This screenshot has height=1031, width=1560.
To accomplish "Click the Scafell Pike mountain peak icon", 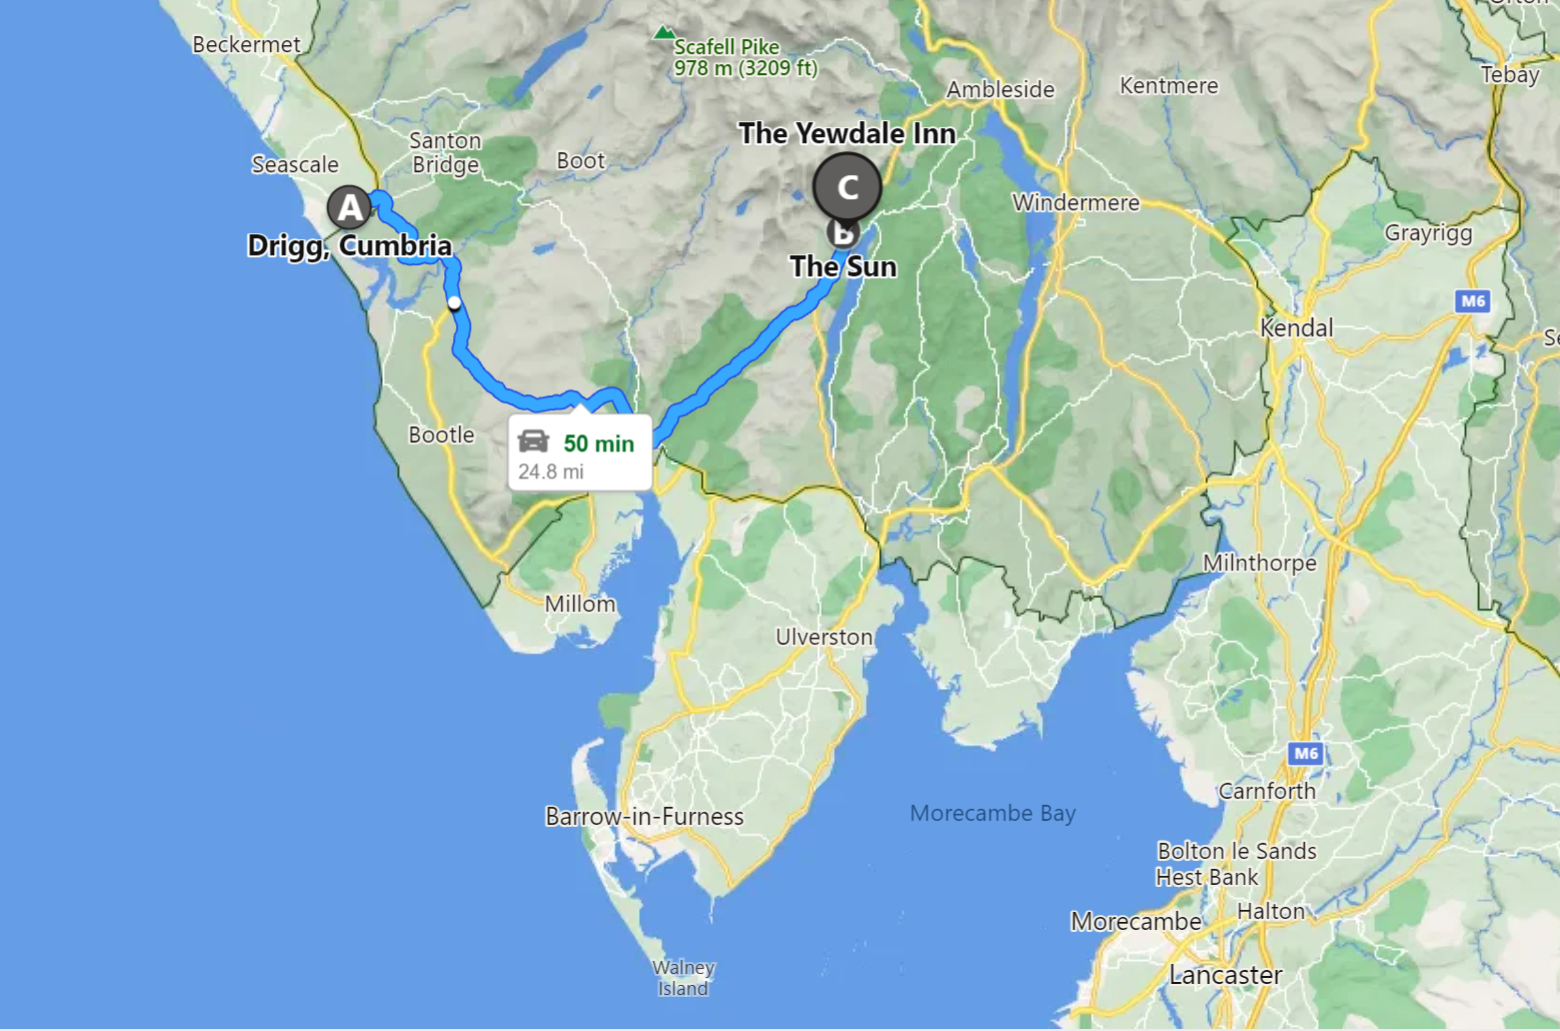I will pos(663,33).
